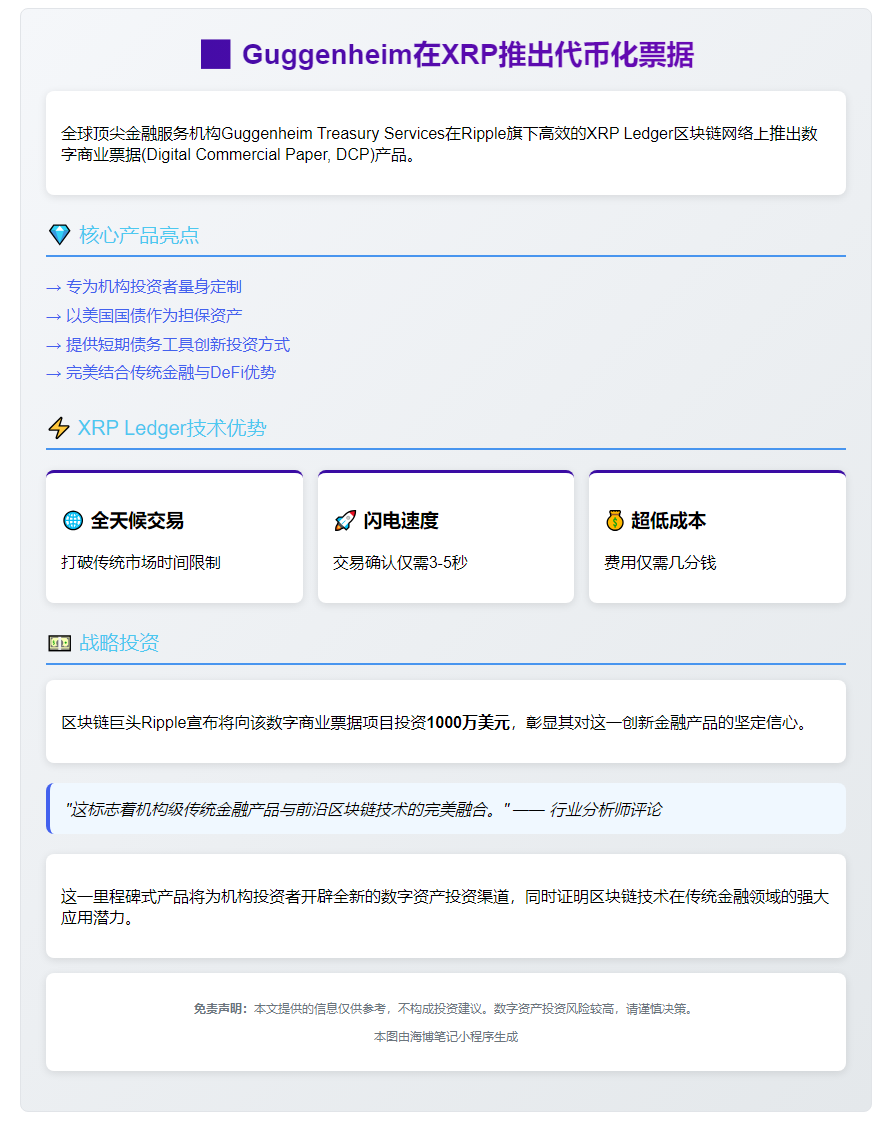Click the card title 闪电速度
Image resolution: width=892 pixels, height=1143 pixels.
pyautogui.click(x=401, y=520)
